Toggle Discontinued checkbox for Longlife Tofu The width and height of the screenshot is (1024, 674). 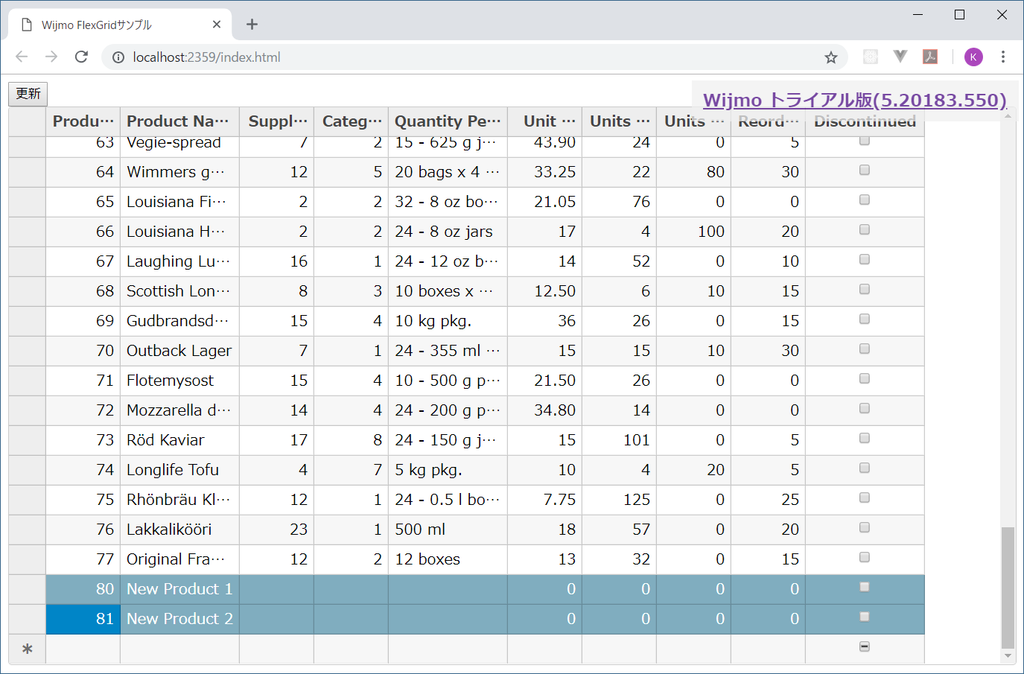coord(865,468)
